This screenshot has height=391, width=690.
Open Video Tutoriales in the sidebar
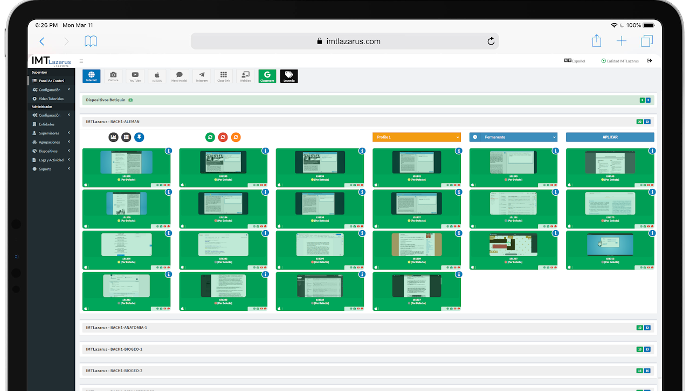pos(51,99)
